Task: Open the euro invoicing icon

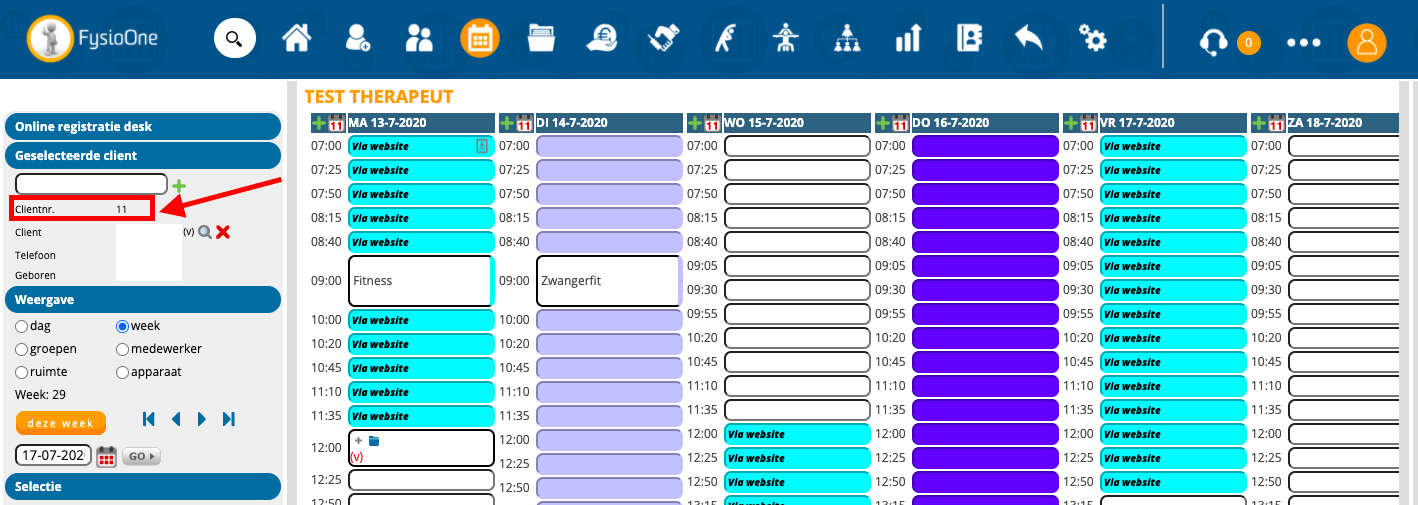Action: point(602,39)
